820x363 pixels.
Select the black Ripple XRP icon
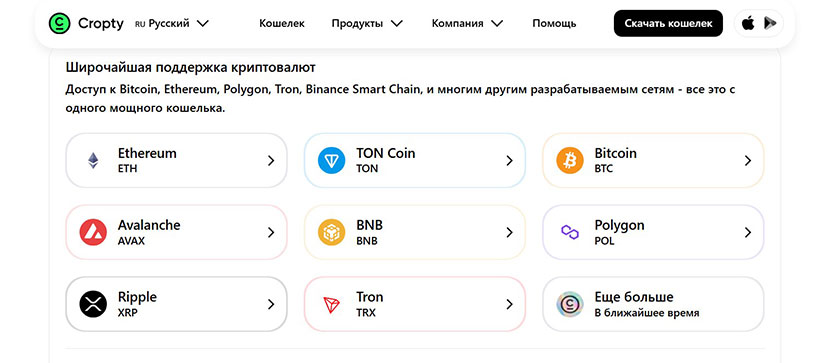coord(93,304)
